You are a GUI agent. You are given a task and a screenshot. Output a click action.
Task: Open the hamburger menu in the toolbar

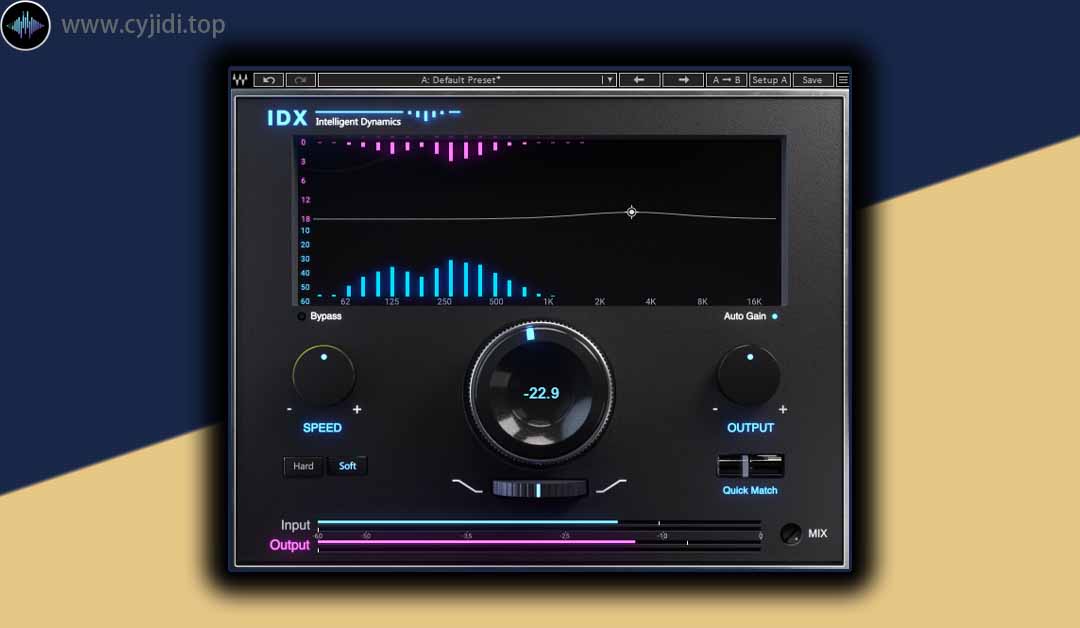click(842, 80)
